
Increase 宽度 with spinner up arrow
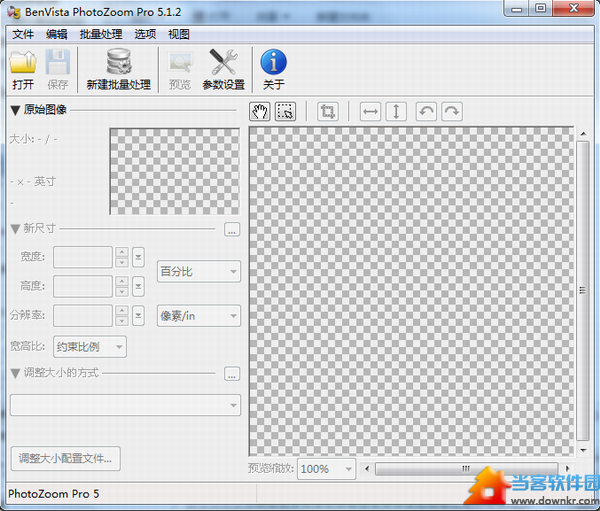(122, 252)
